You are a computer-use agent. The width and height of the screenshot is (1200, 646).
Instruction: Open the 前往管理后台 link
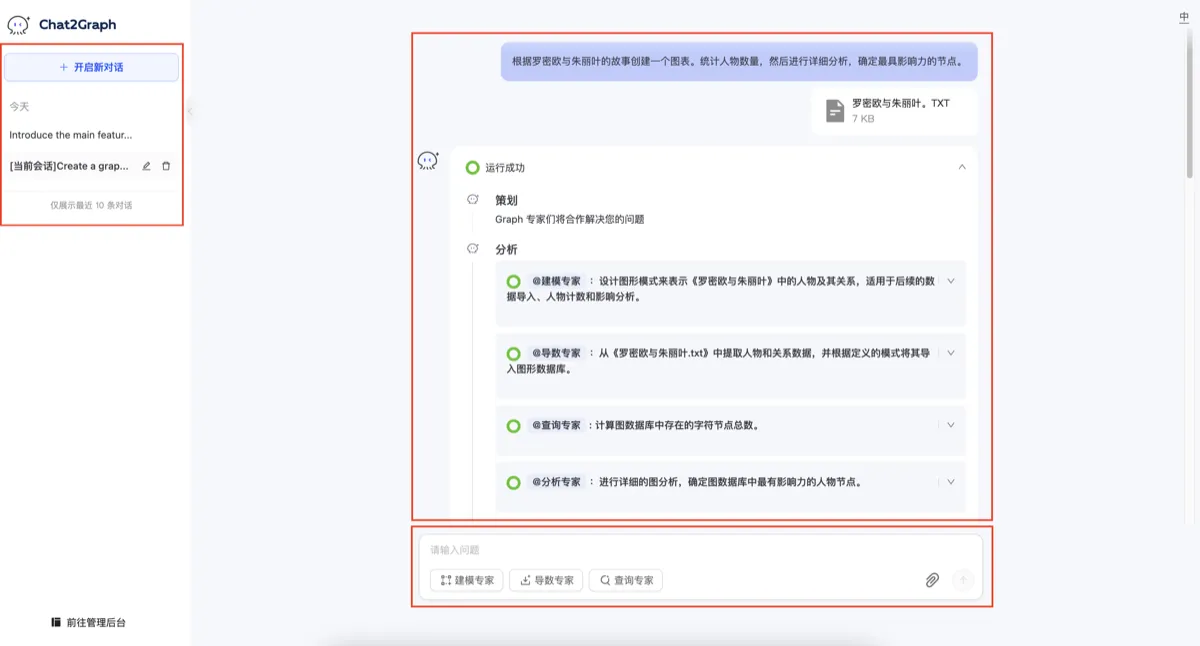[89, 622]
